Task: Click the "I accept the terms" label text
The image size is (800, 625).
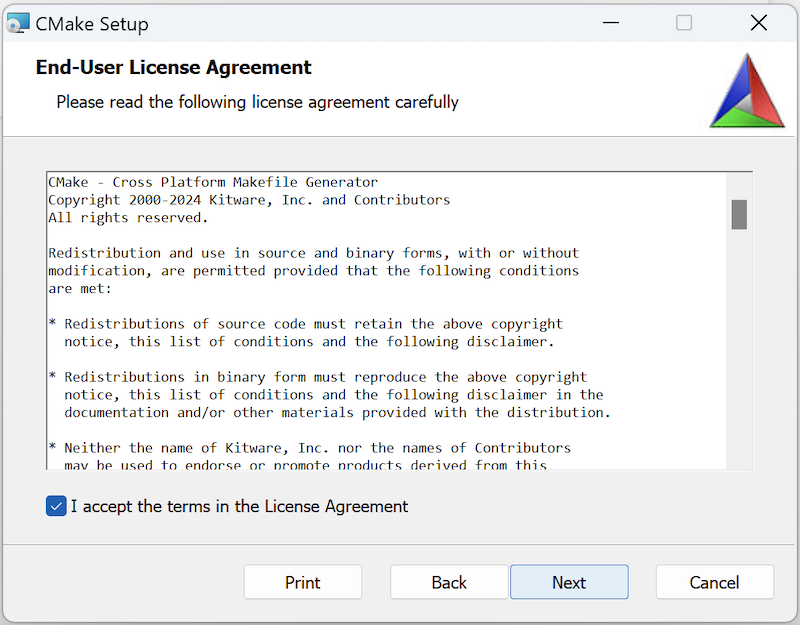Action: tap(239, 506)
